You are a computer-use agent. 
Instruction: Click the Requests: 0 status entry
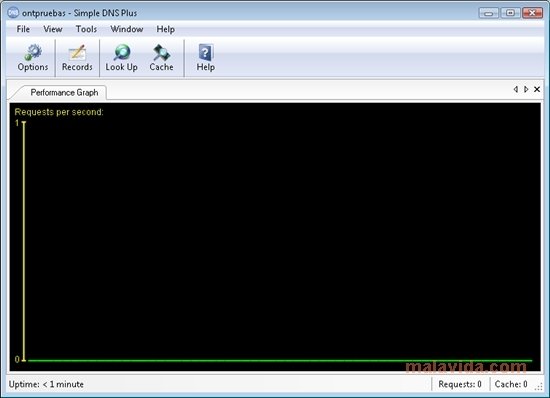click(x=460, y=384)
